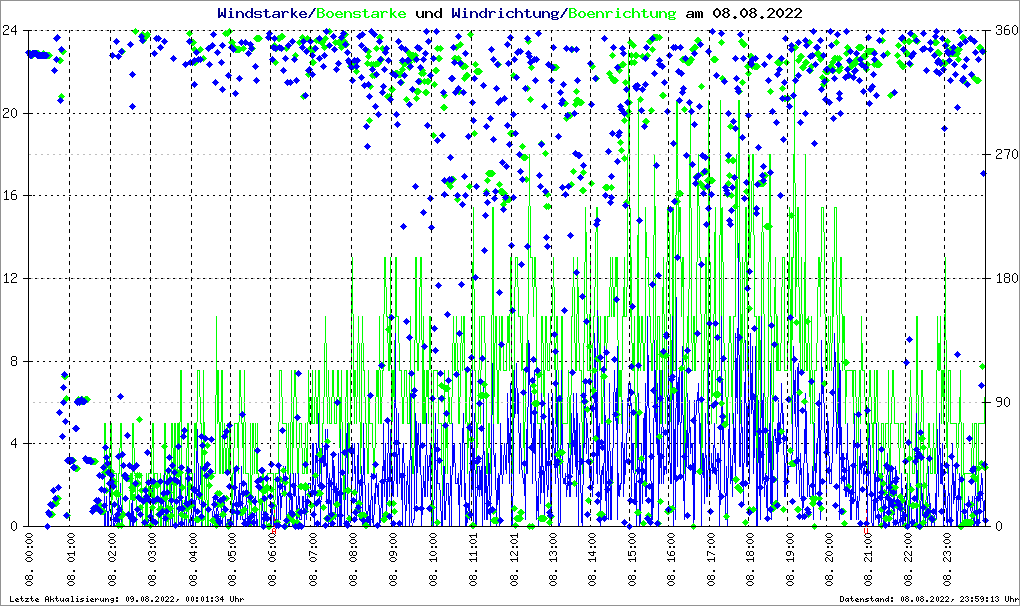Viewport: 1020px width, 606px height.
Task: Click the "270" direction axis label
Action: point(1003,155)
